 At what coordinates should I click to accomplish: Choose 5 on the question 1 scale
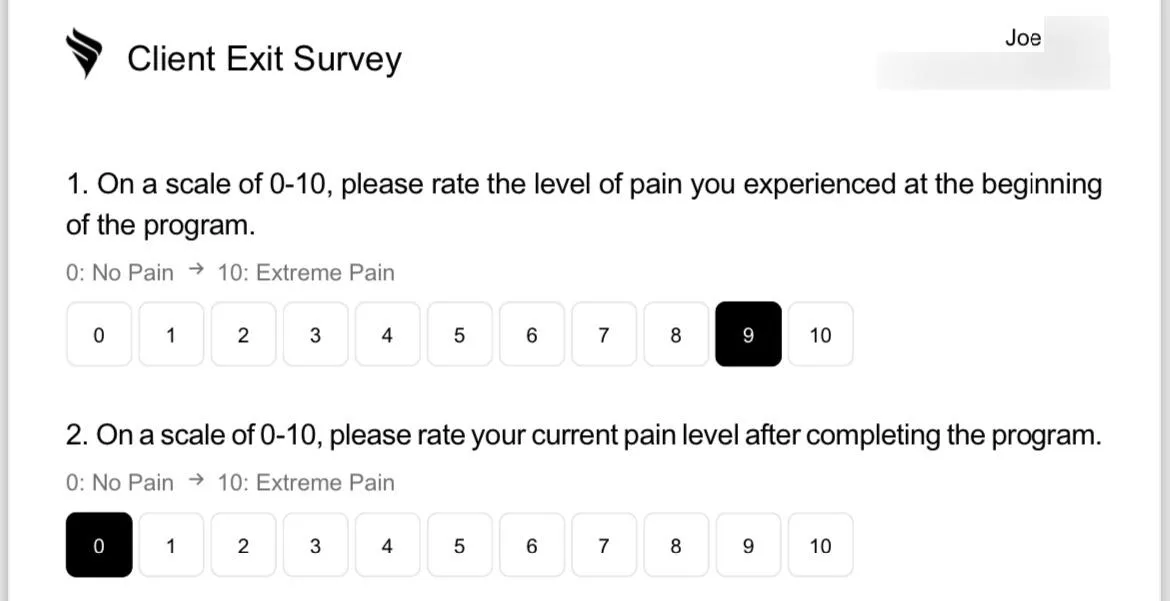pos(460,334)
